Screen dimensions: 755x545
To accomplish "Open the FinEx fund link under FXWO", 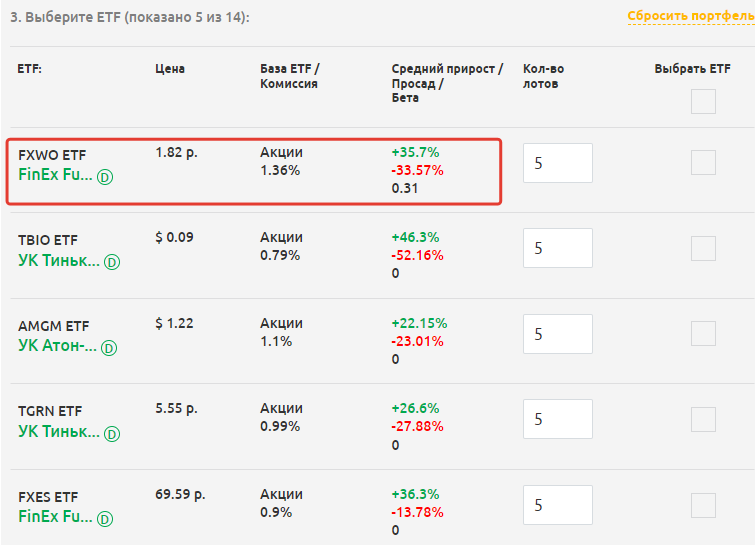I will [55, 175].
